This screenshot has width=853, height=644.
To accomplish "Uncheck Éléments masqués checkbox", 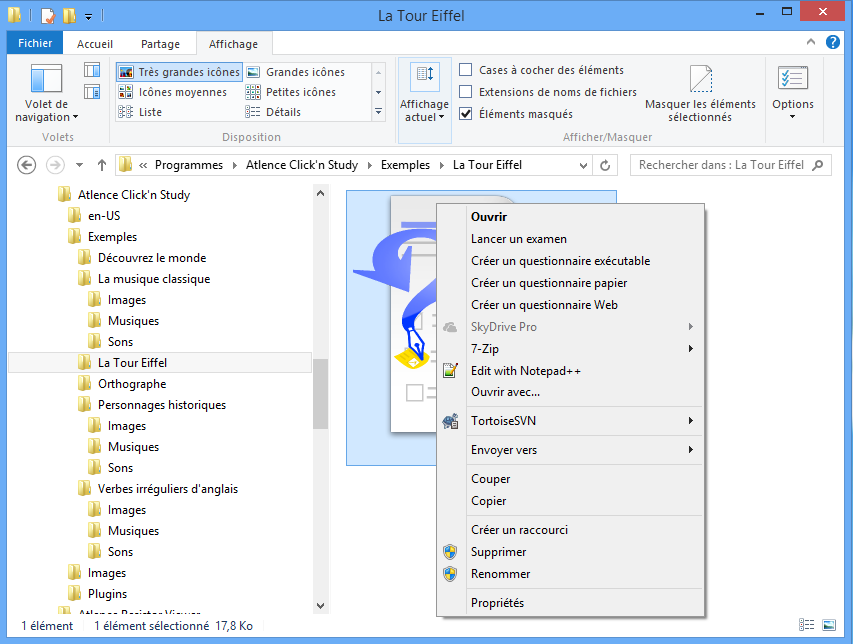I will [x=466, y=114].
